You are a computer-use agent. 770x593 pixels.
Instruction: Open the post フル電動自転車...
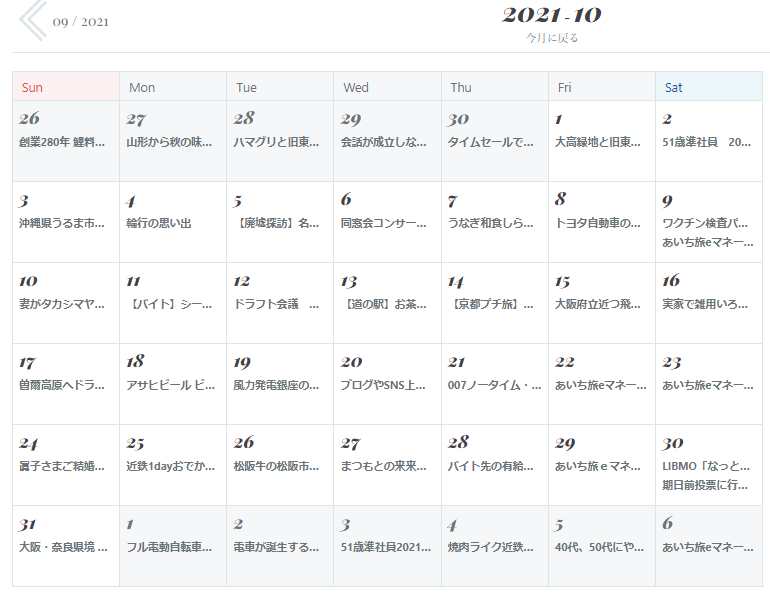click(x=169, y=547)
